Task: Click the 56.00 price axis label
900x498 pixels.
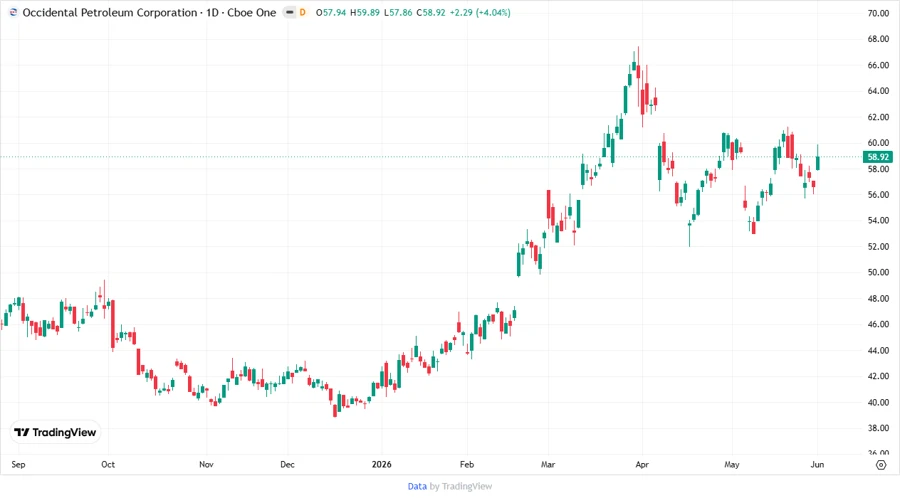Action: 878,194
